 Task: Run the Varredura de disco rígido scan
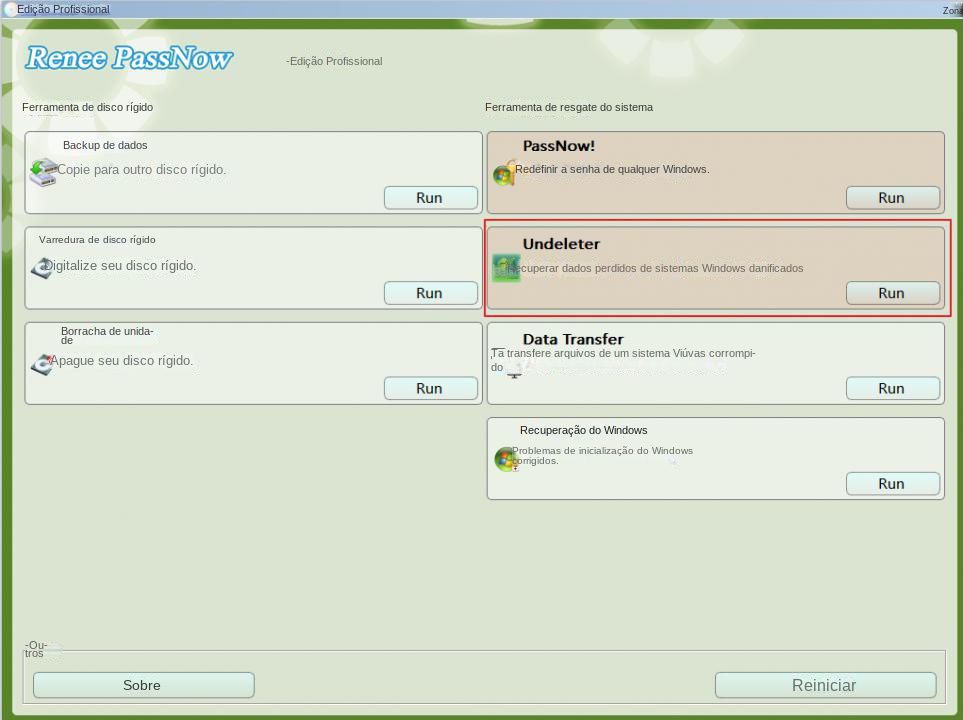coord(430,292)
